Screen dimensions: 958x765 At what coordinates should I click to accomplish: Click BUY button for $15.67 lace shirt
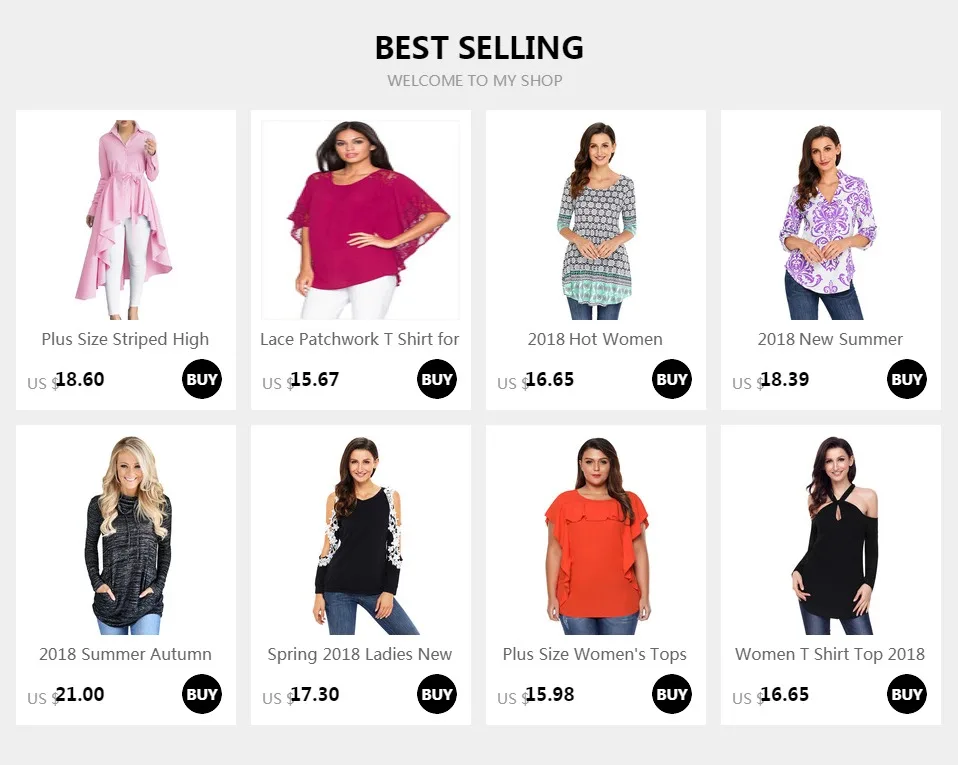(x=437, y=379)
